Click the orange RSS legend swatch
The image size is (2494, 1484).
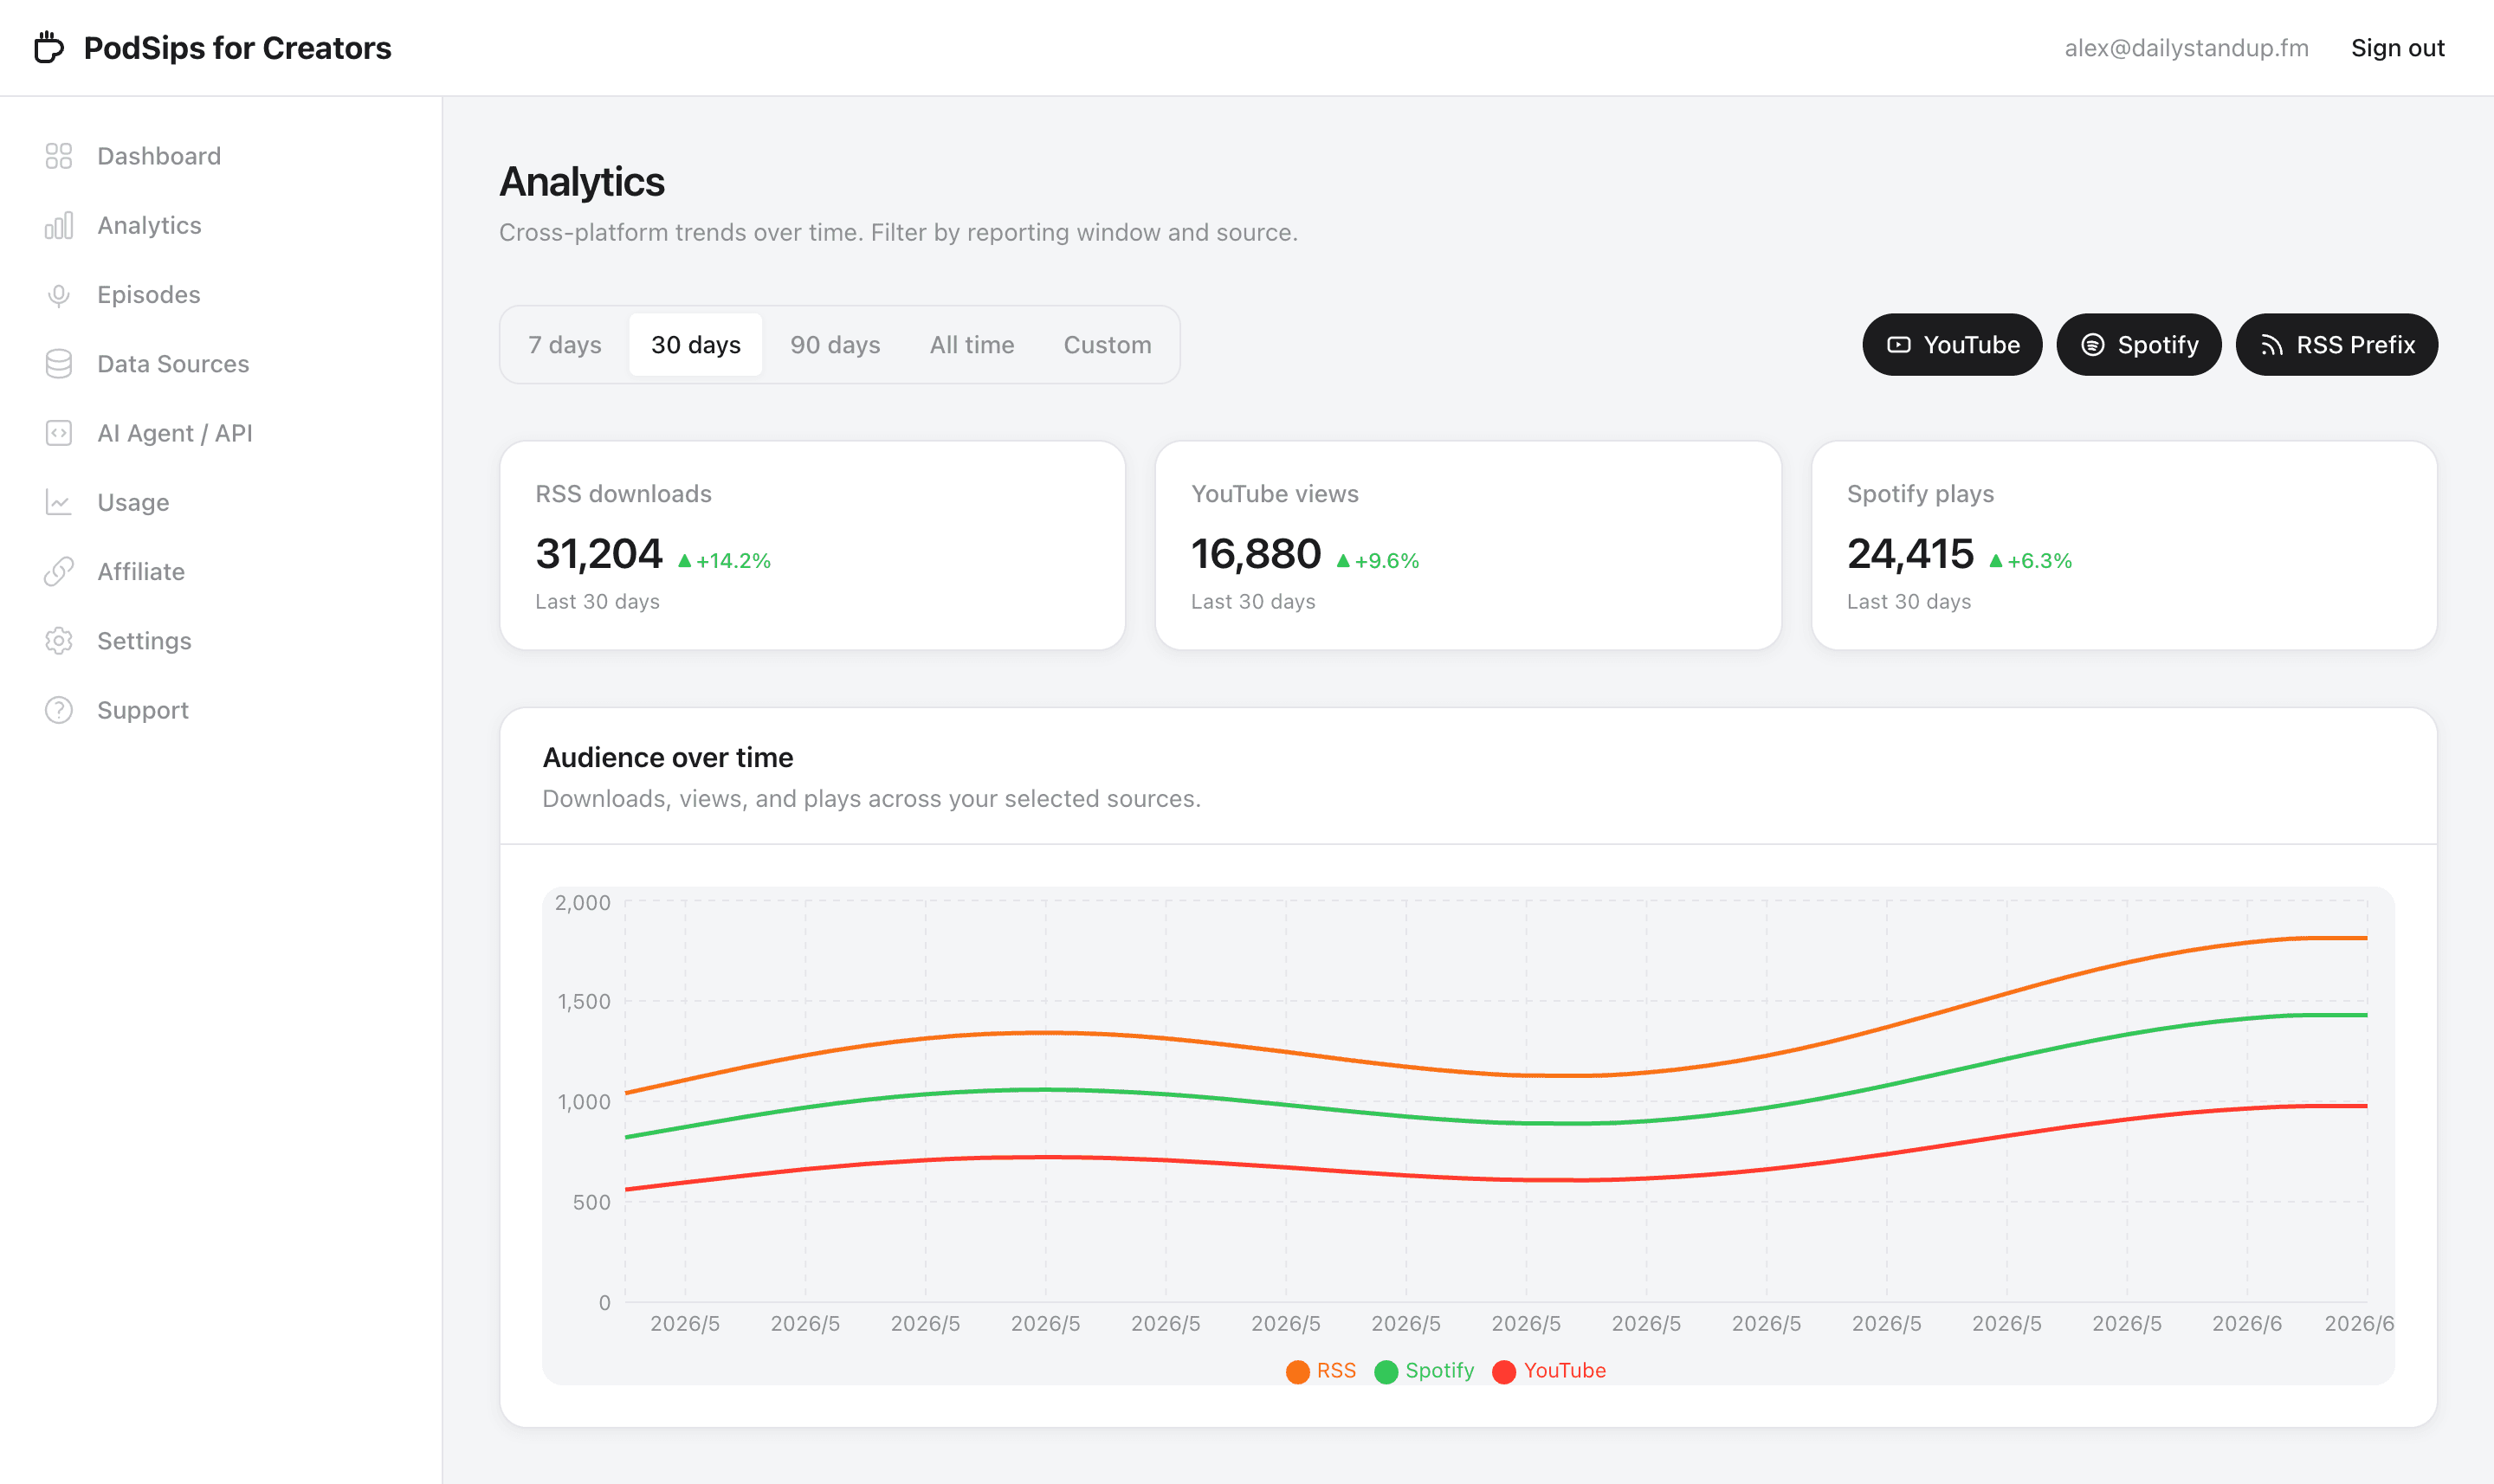tap(1298, 1371)
